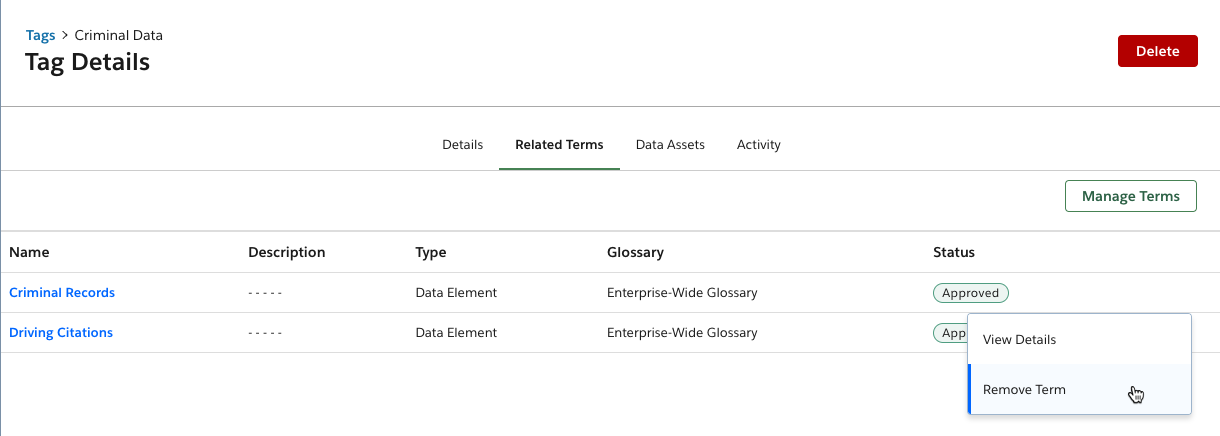This screenshot has width=1220, height=436.
Task: Click Approved badge in Criminal Records row
Action: click(x=971, y=293)
